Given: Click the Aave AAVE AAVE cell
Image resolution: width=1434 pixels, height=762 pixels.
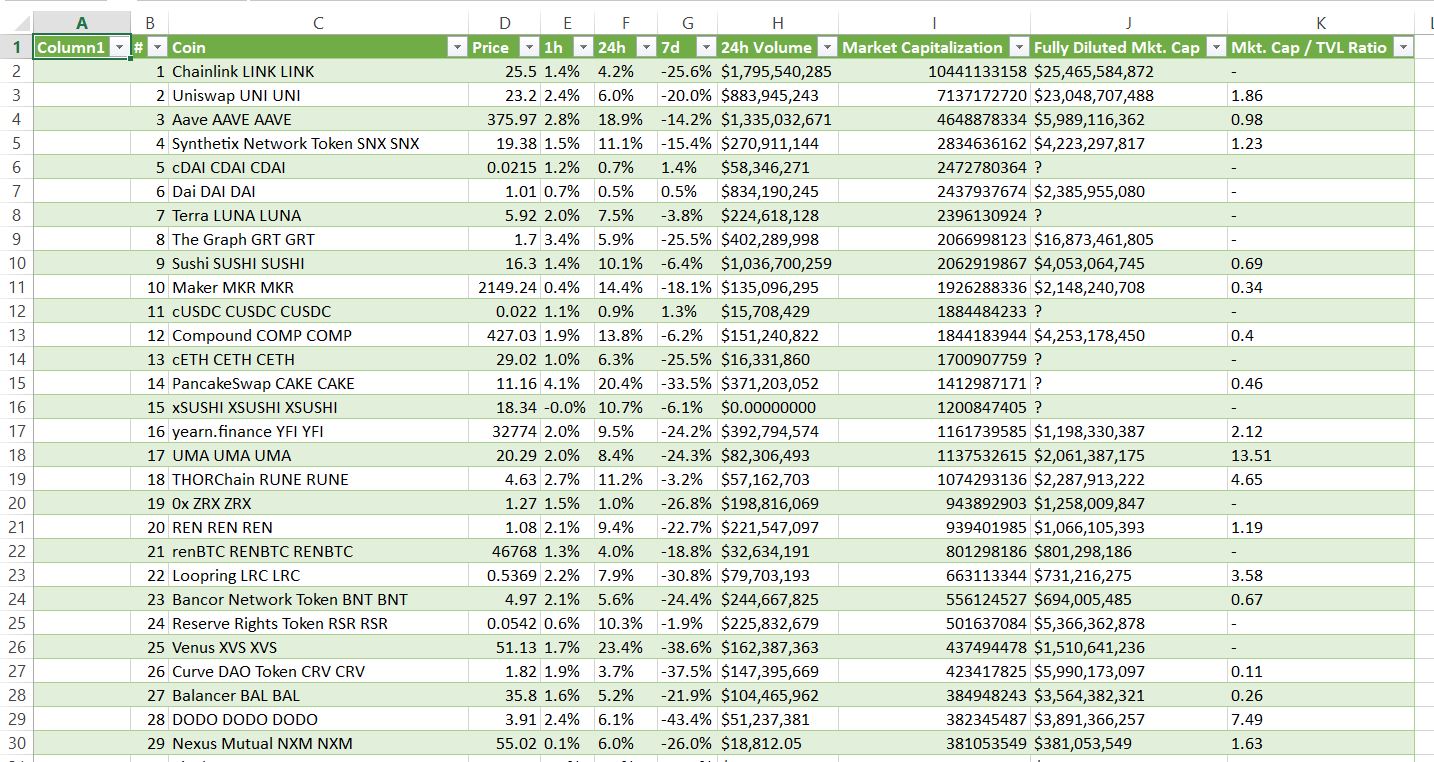Looking at the screenshot, I should coord(318,119).
